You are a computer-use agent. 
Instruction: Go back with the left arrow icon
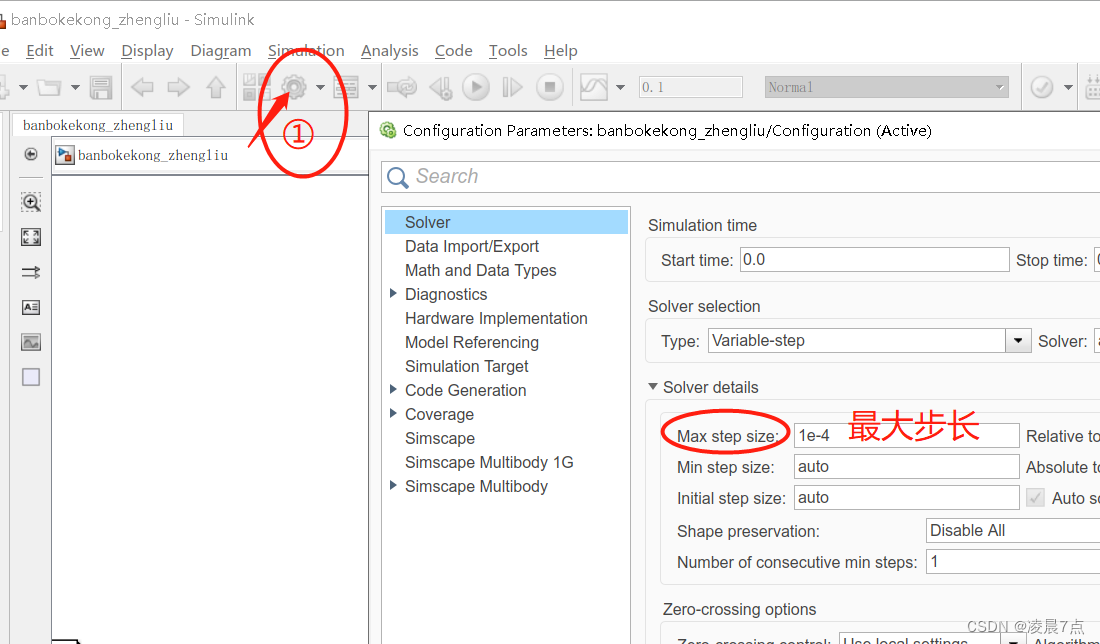pos(142,88)
